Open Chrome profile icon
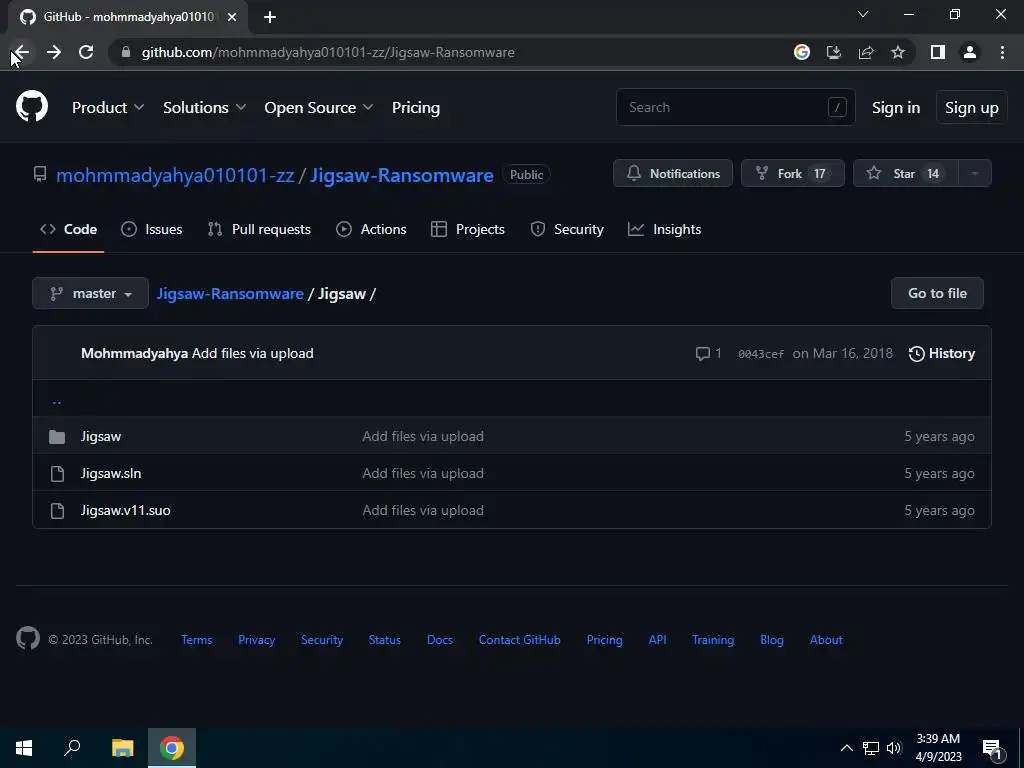 tap(970, 52)
